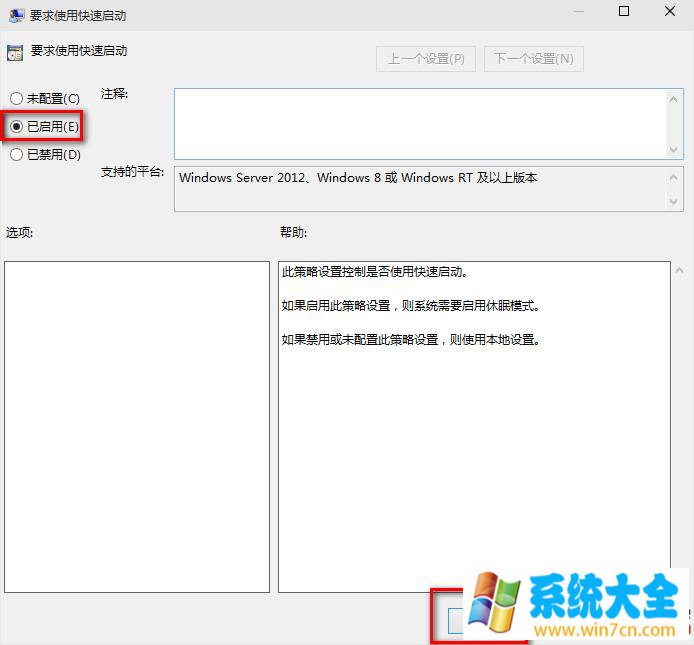Image resolution: width=694 pixels, height=645 pixels.
Task: Click the title bar window icon
Action: coord(16,15)
